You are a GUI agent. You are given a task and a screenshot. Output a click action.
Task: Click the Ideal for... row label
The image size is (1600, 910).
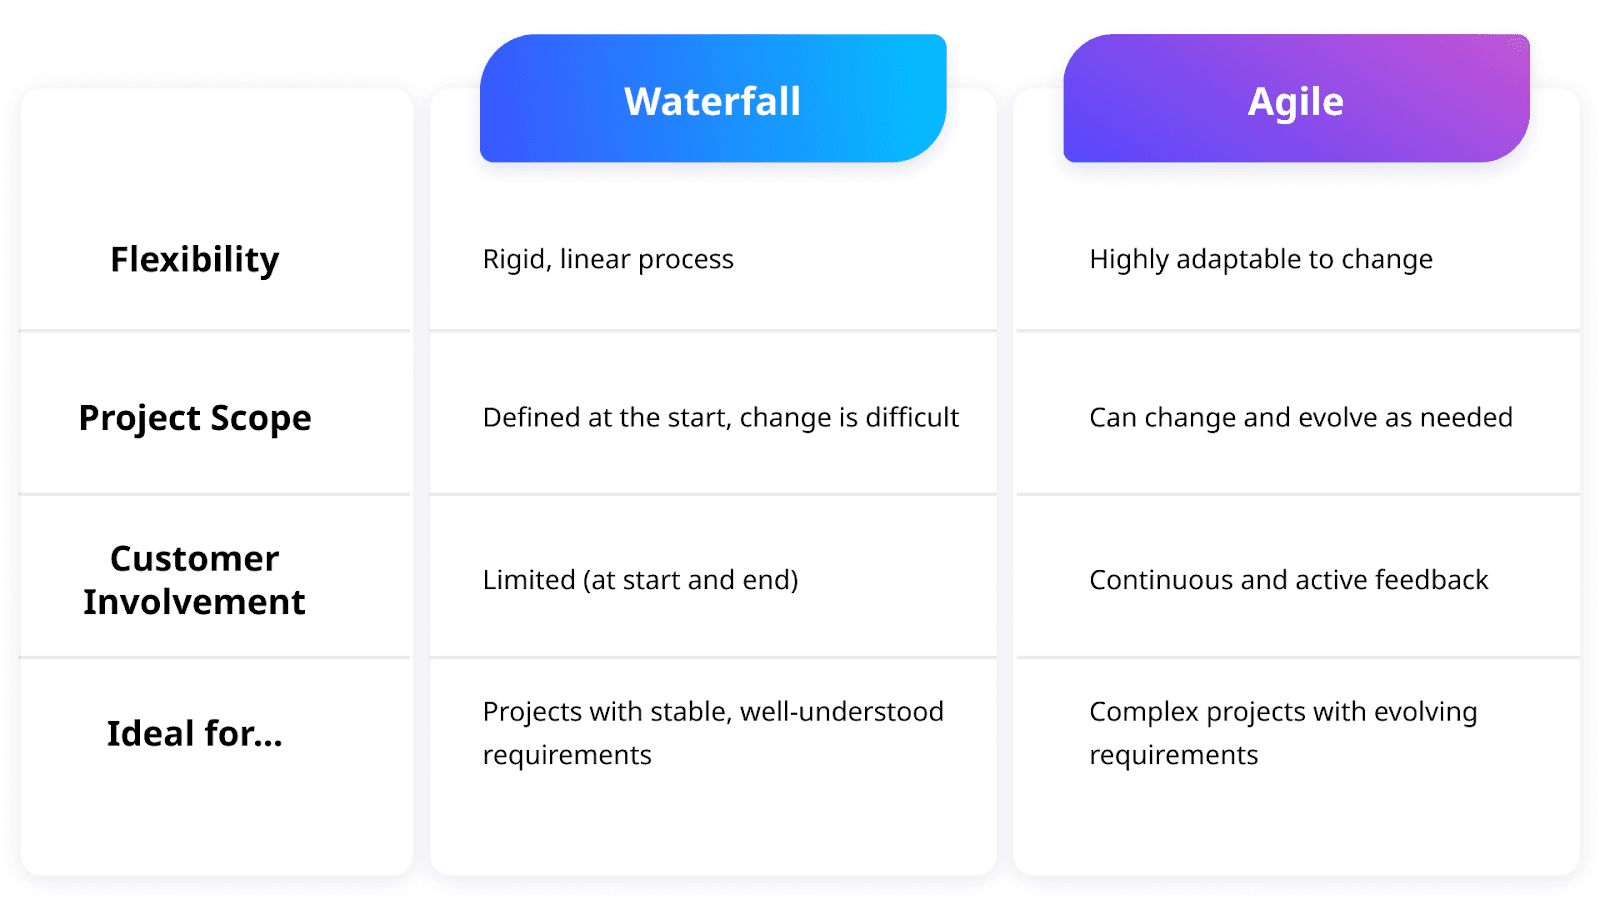(195, 734)
